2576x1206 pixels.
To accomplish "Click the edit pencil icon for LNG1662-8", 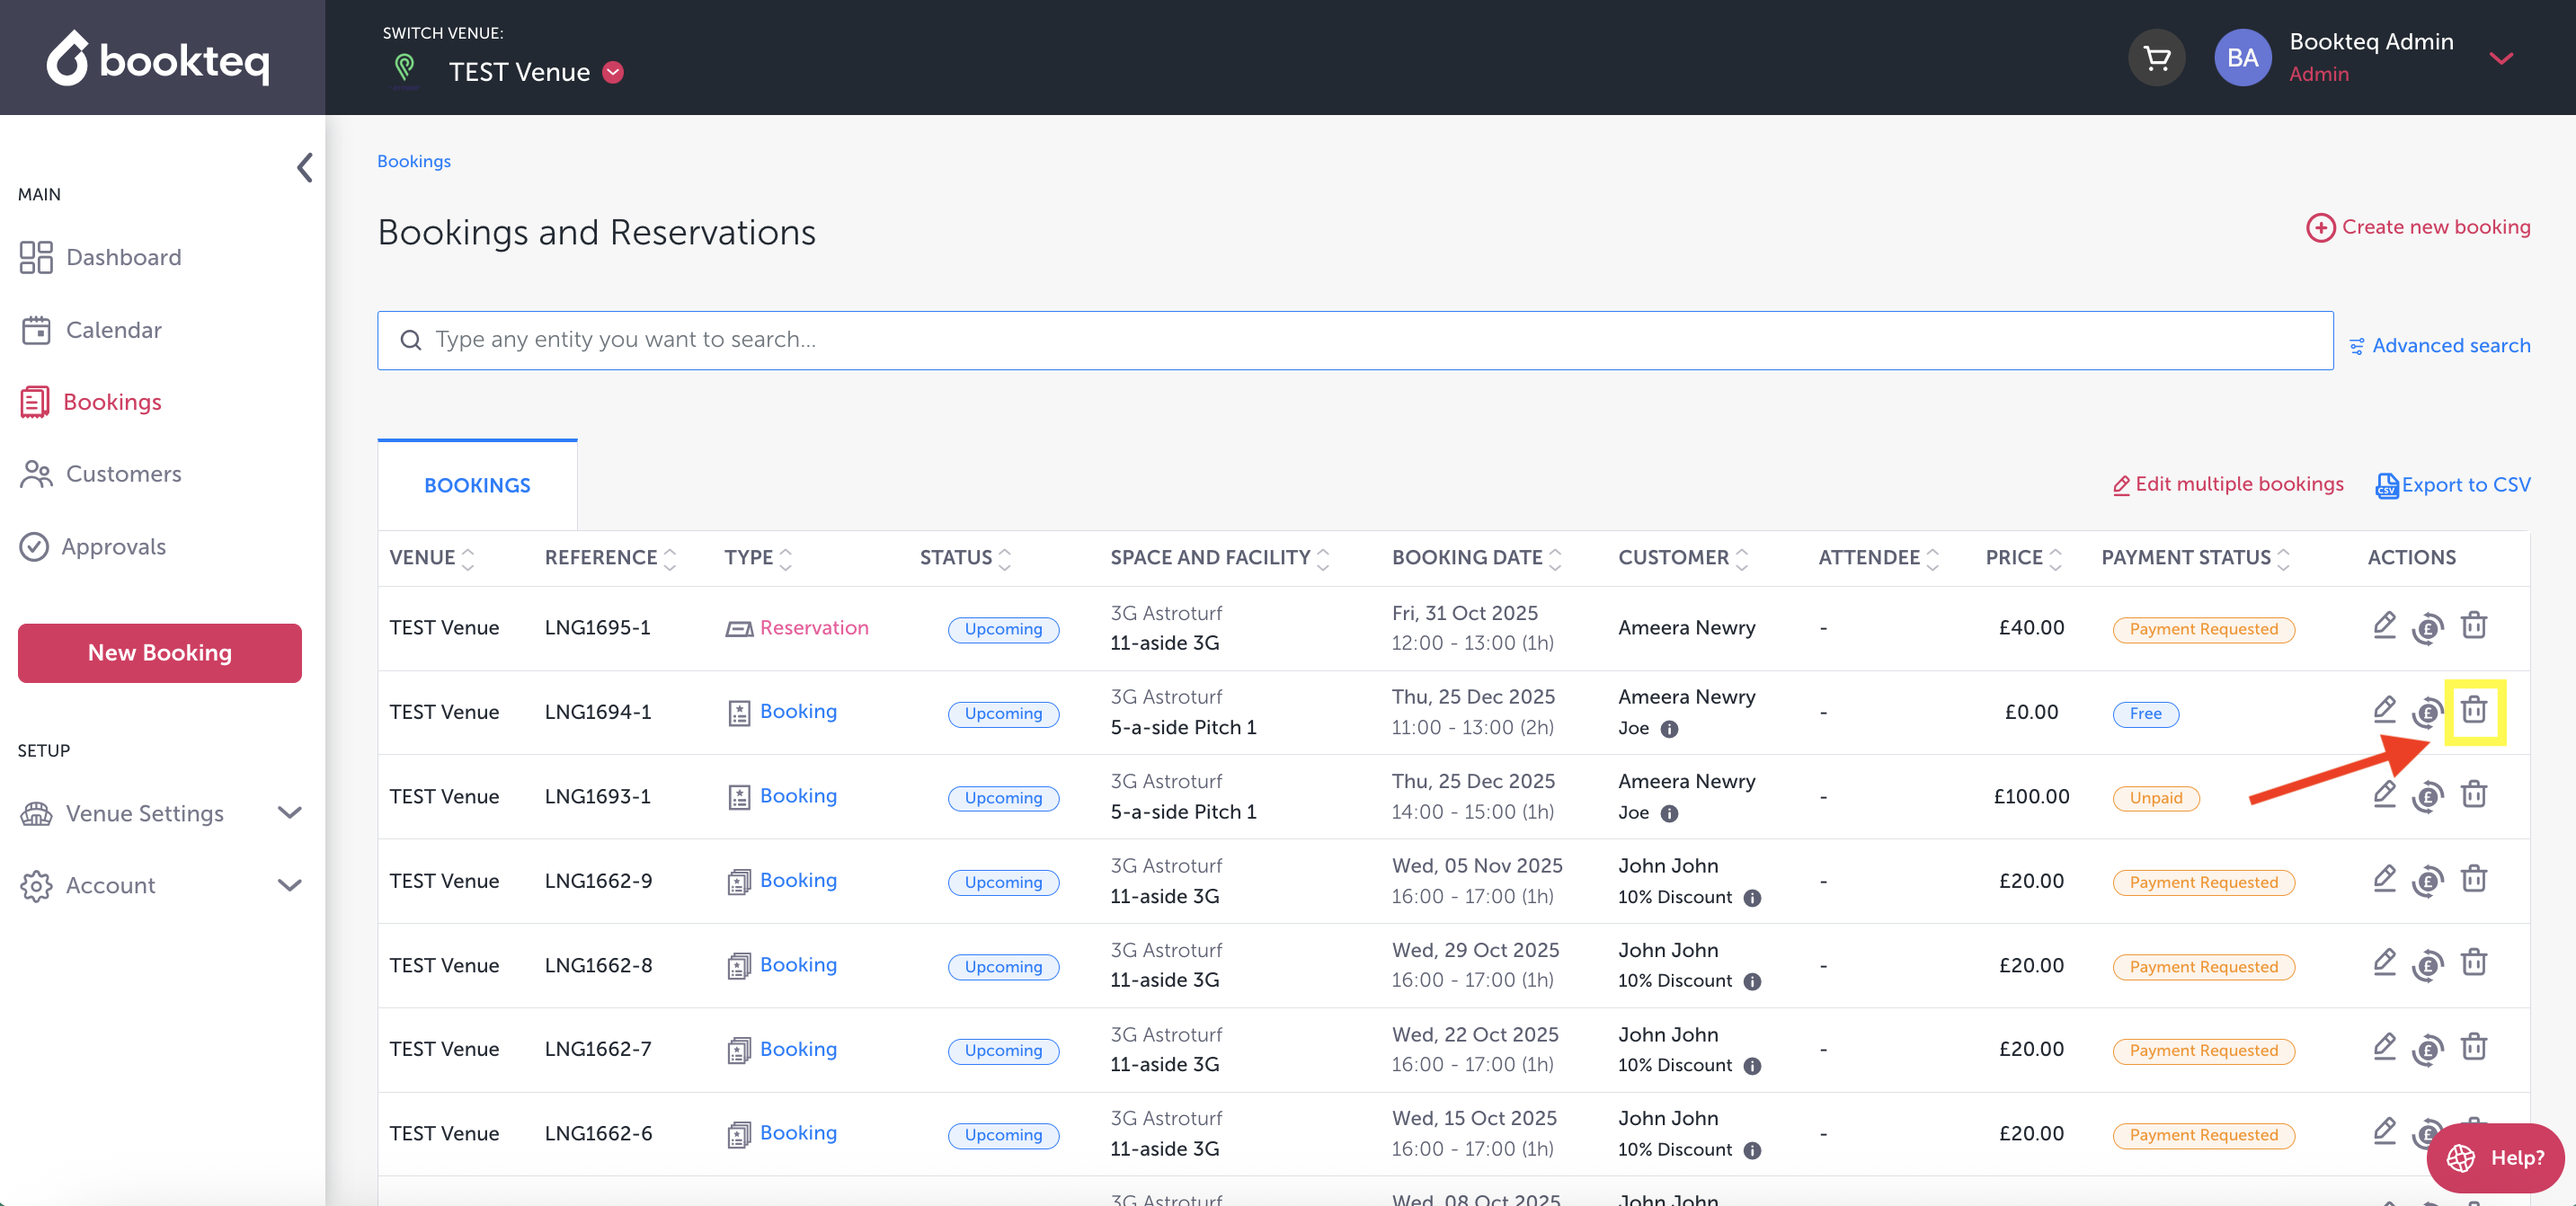I will pos(2384,963).
